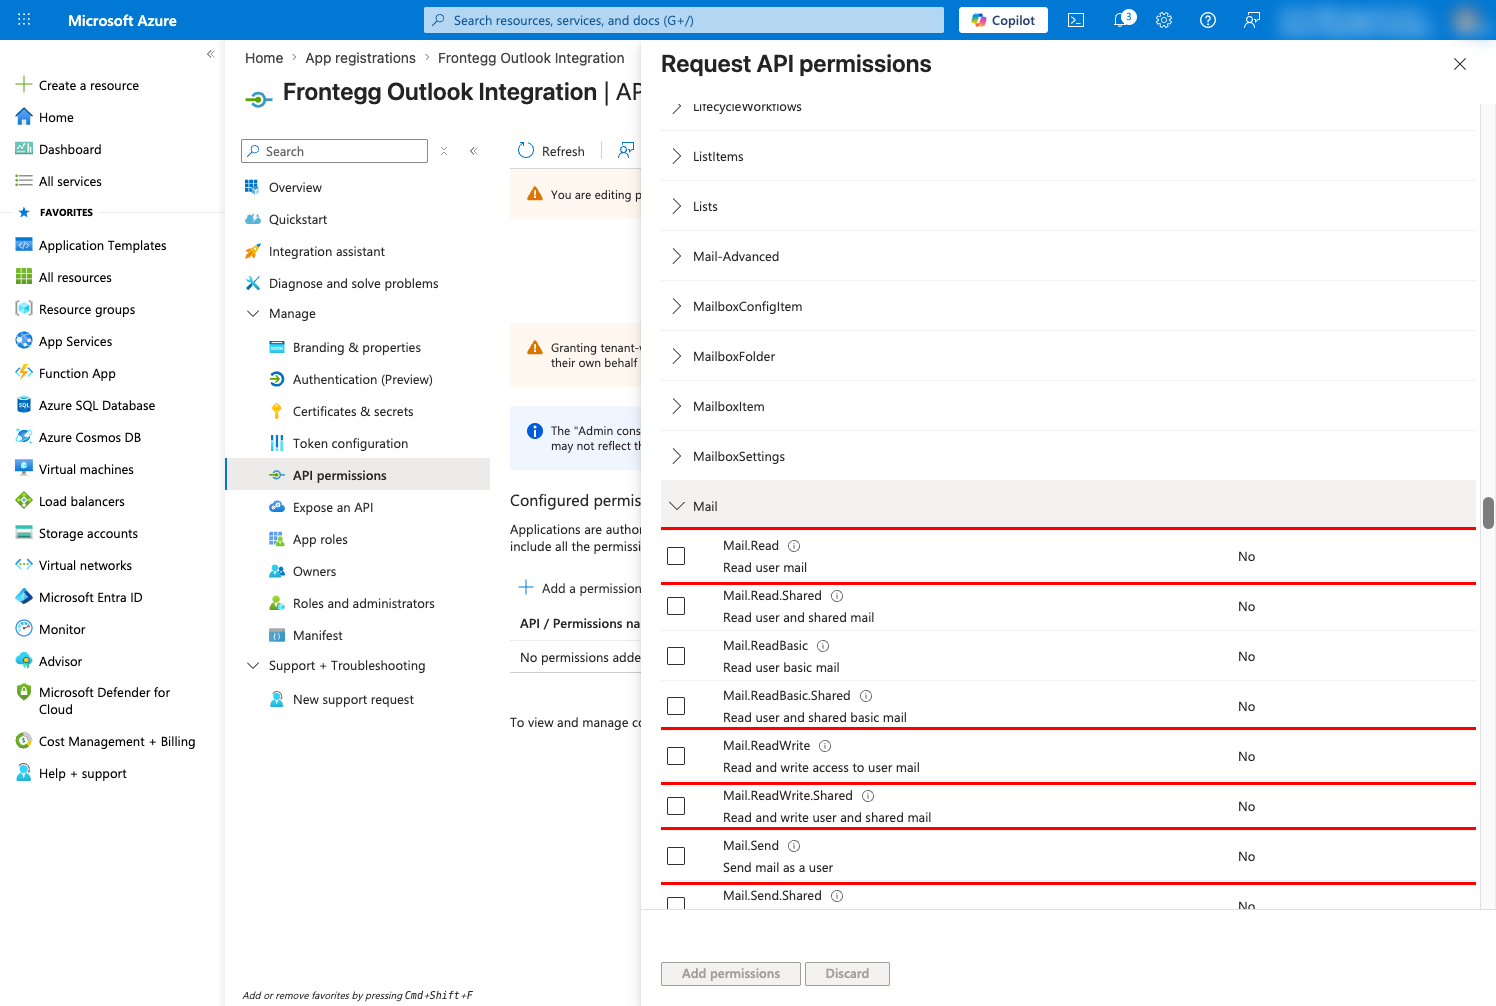Click the resource menu Search field
This screenshot has width=1496, height=1006.
(334, 151)
